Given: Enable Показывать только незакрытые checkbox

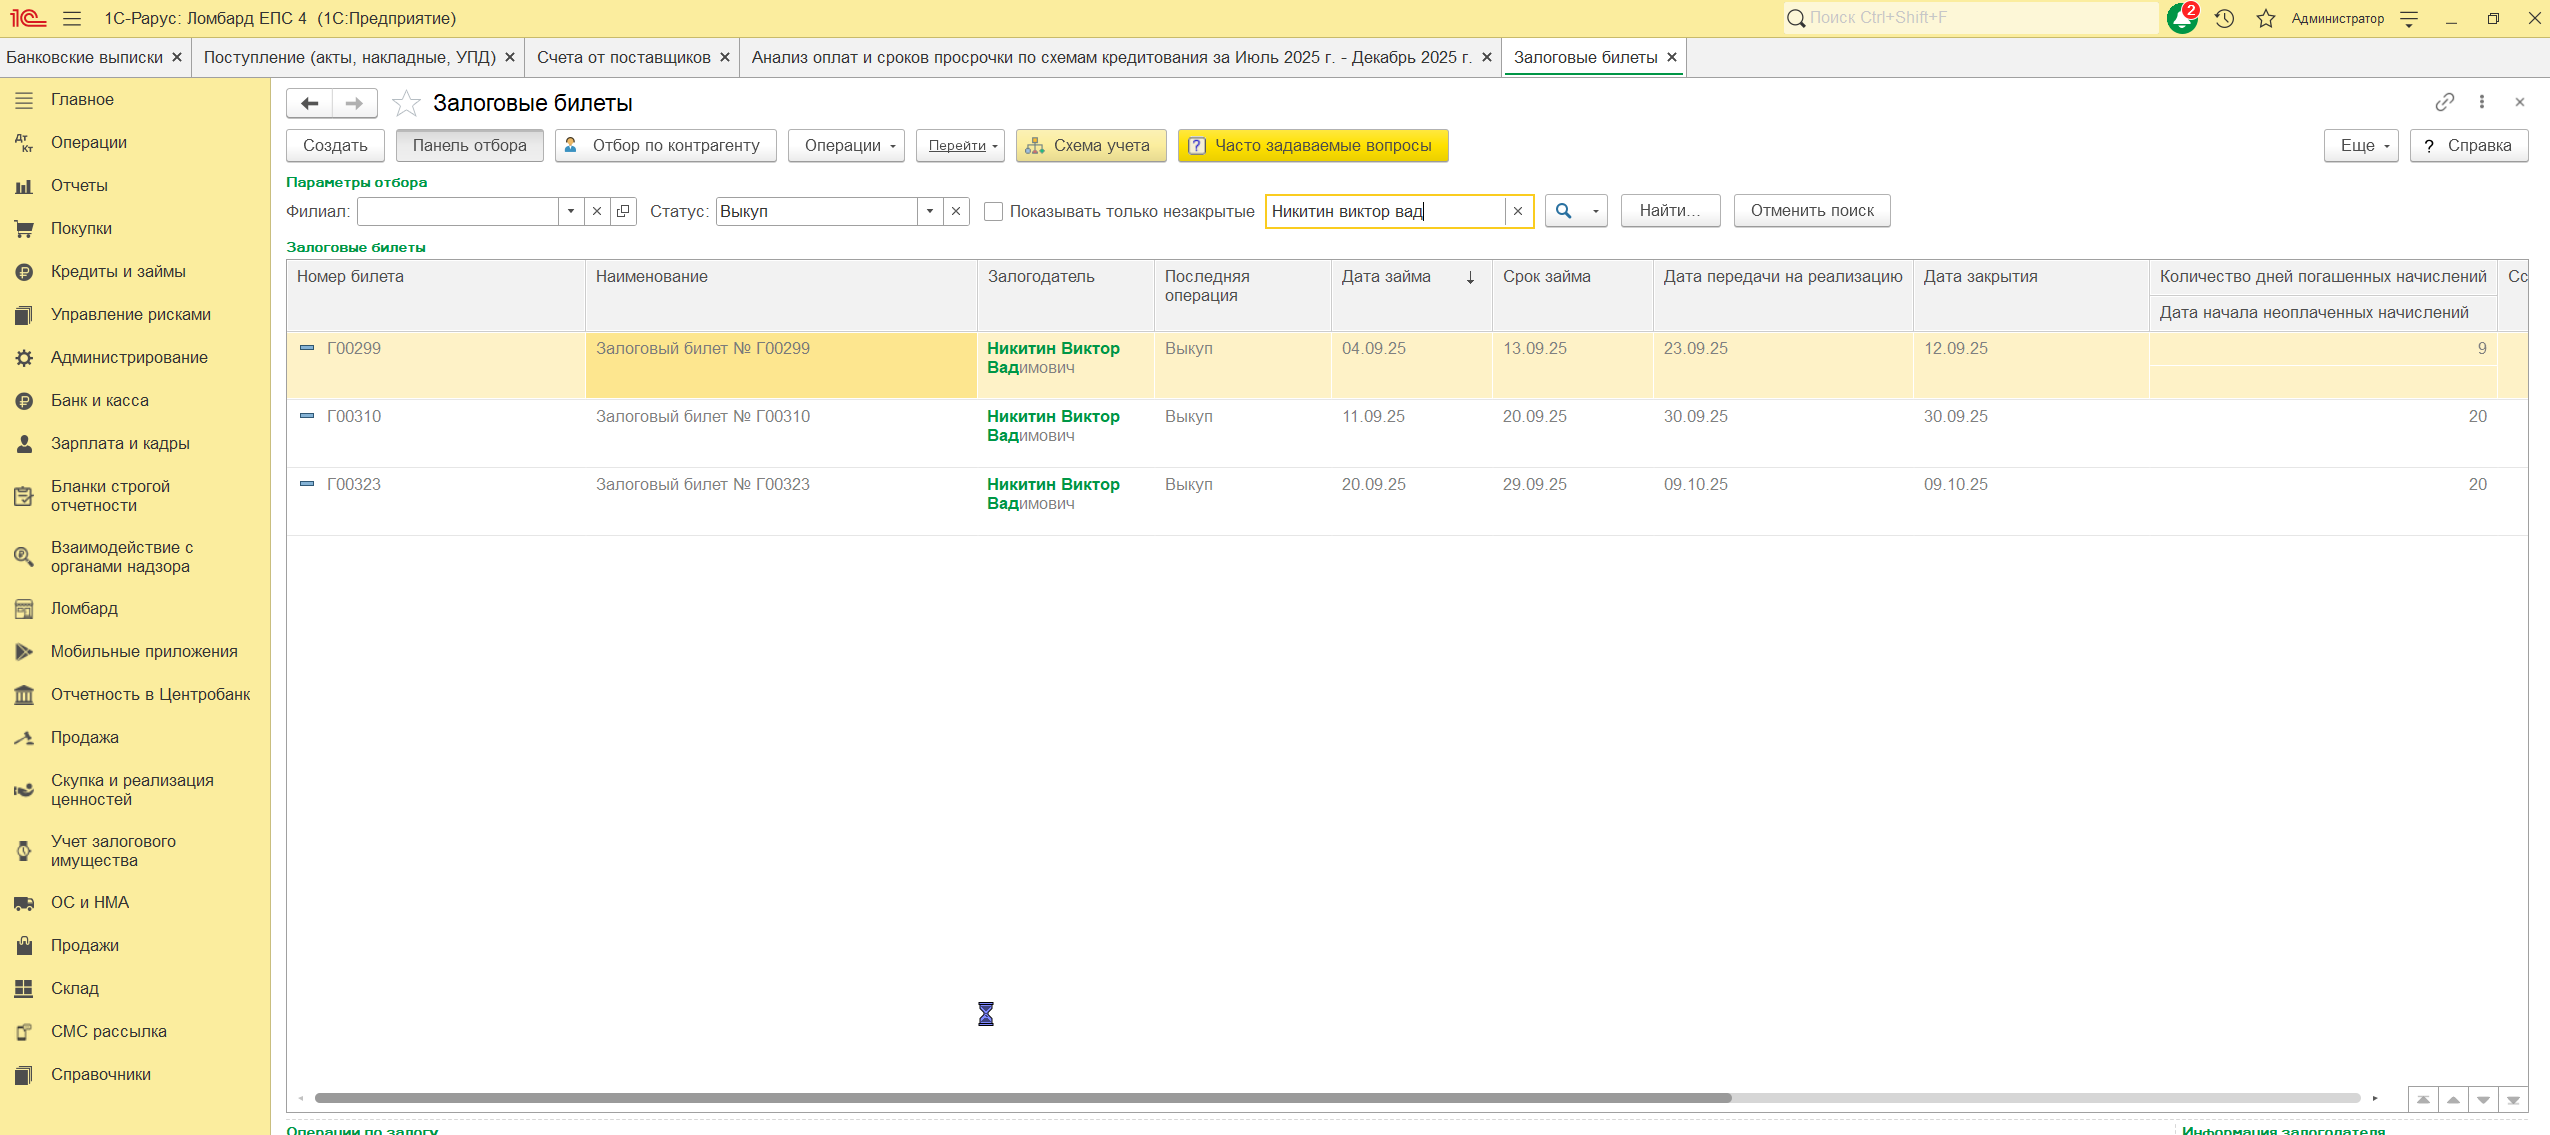Looking at the screenshot, I should [x=993, y=211].
